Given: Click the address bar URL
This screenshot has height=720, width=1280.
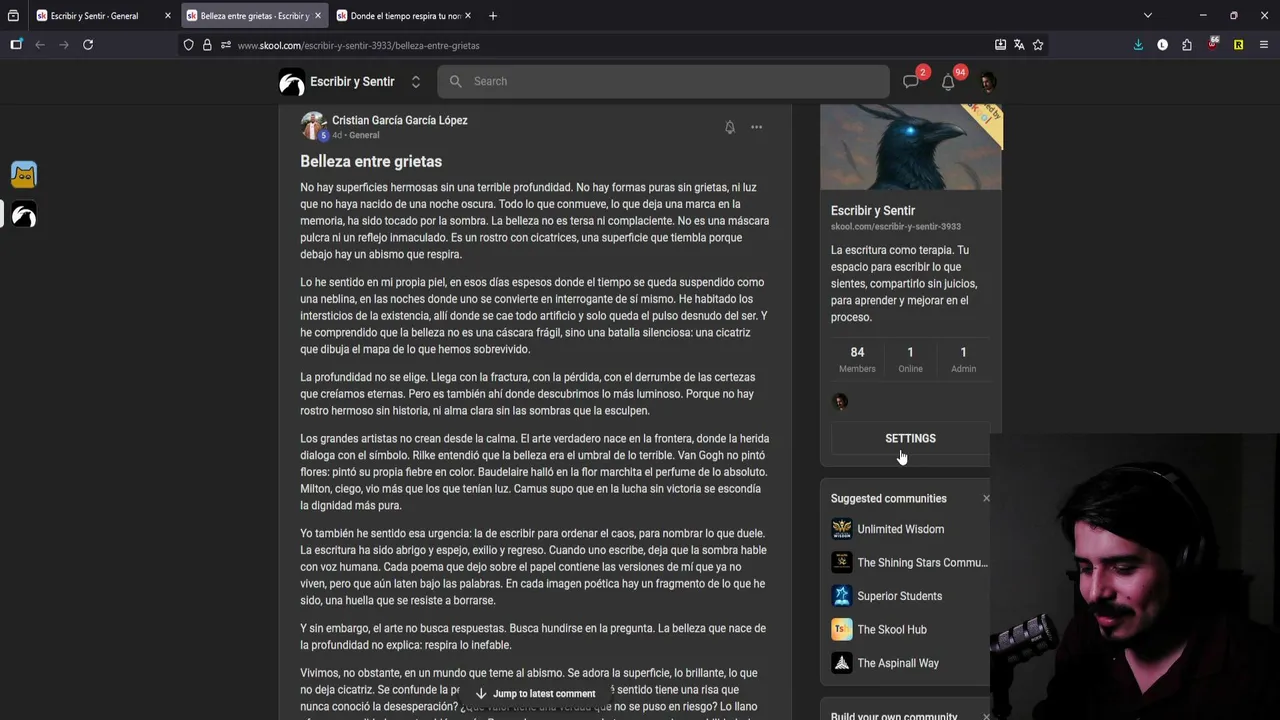Looking at the screenshot, I should [x=358, y=45].
